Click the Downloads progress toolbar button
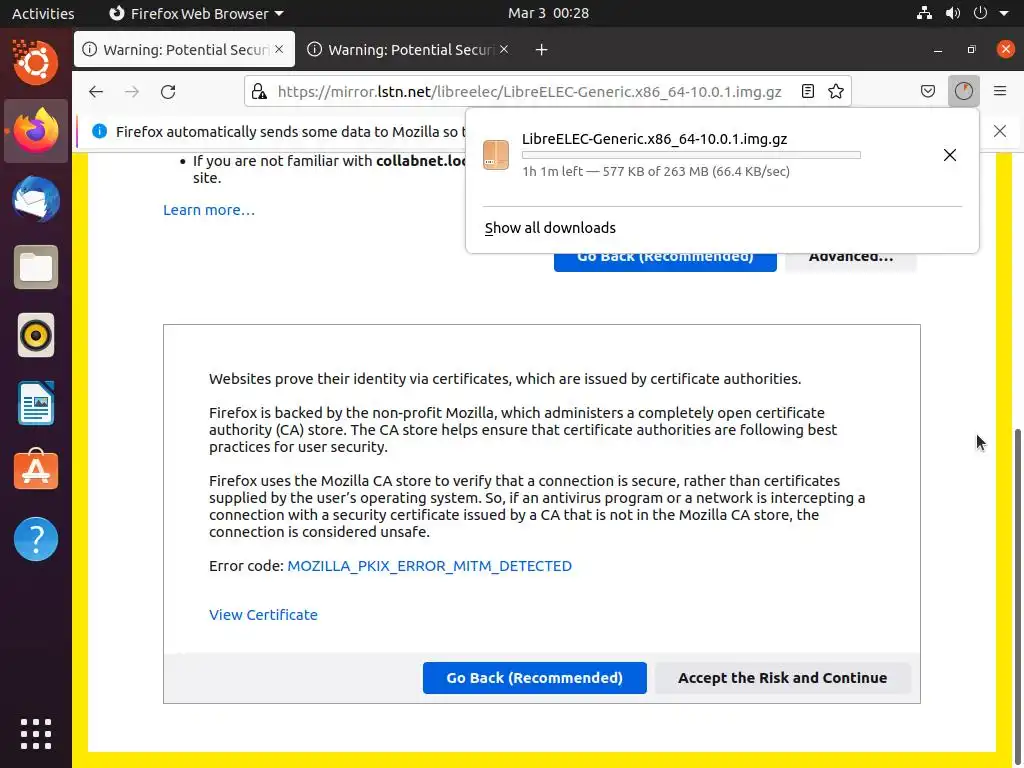 [x=963, y=91]
